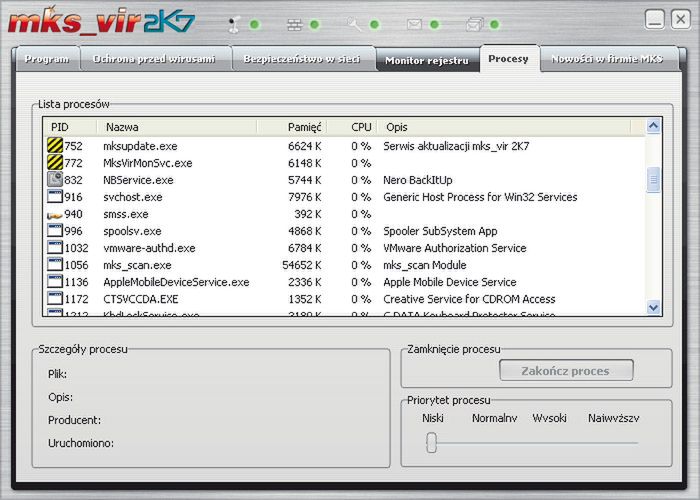
Task: Click the mksupdate.exe striped process icon
Action: [55, 146]
